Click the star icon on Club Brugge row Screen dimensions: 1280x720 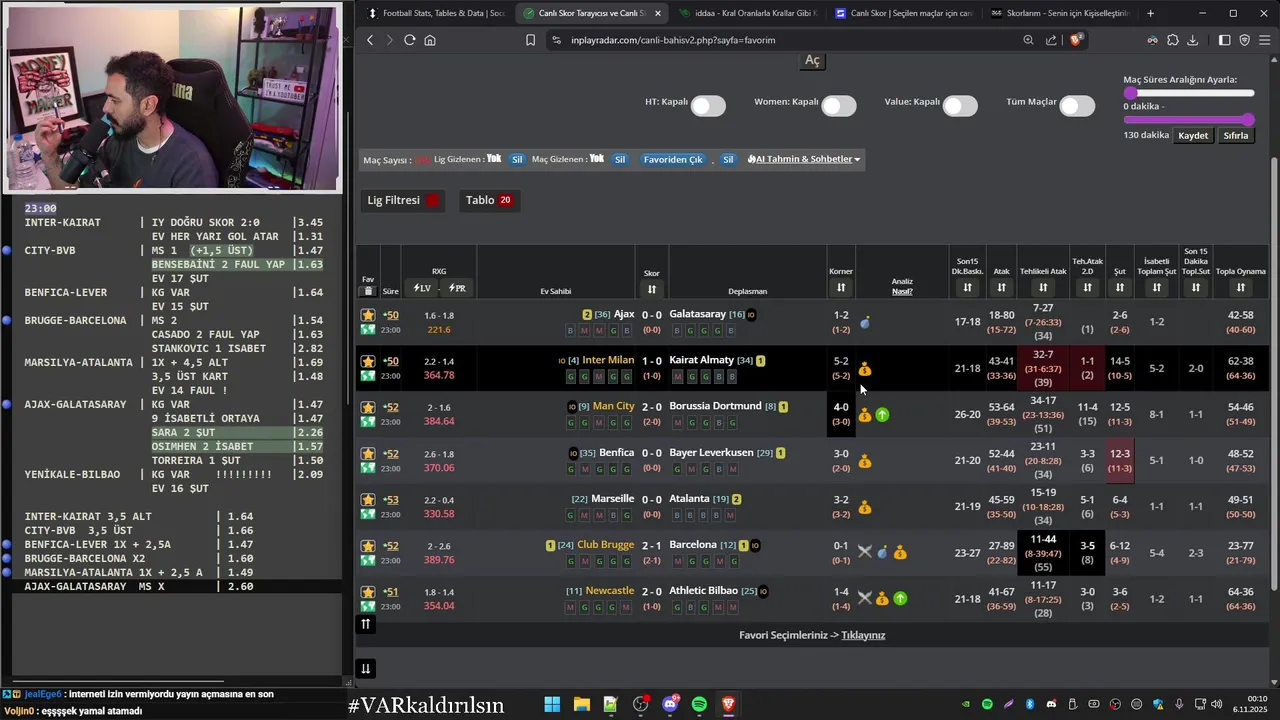point(368,545)
